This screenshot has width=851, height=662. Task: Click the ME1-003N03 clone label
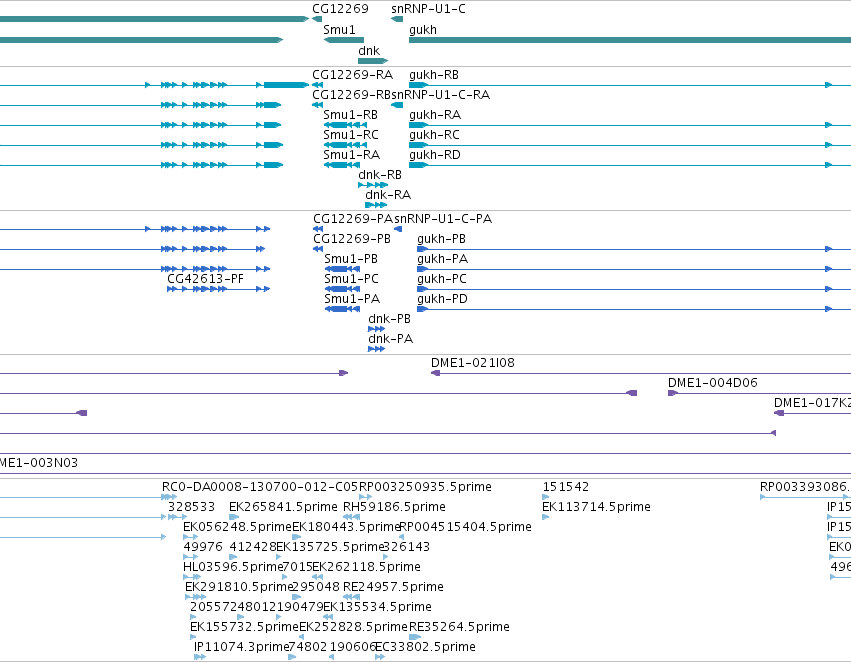[x=39, y=463]
